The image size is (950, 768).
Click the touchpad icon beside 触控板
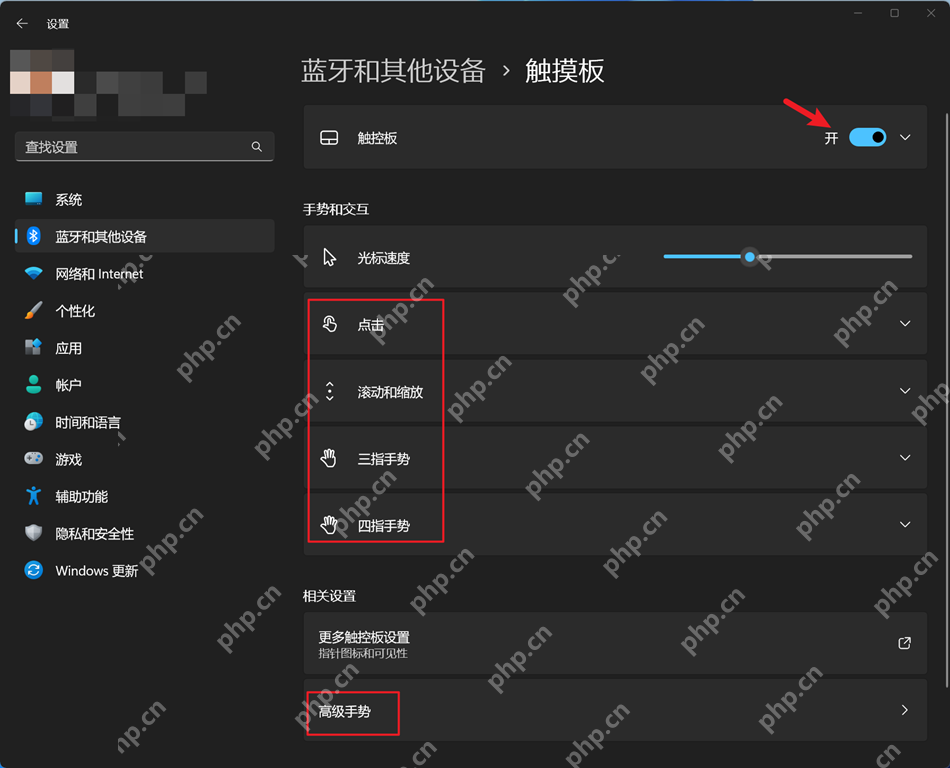pyautogui.click(x=329, y=137)
